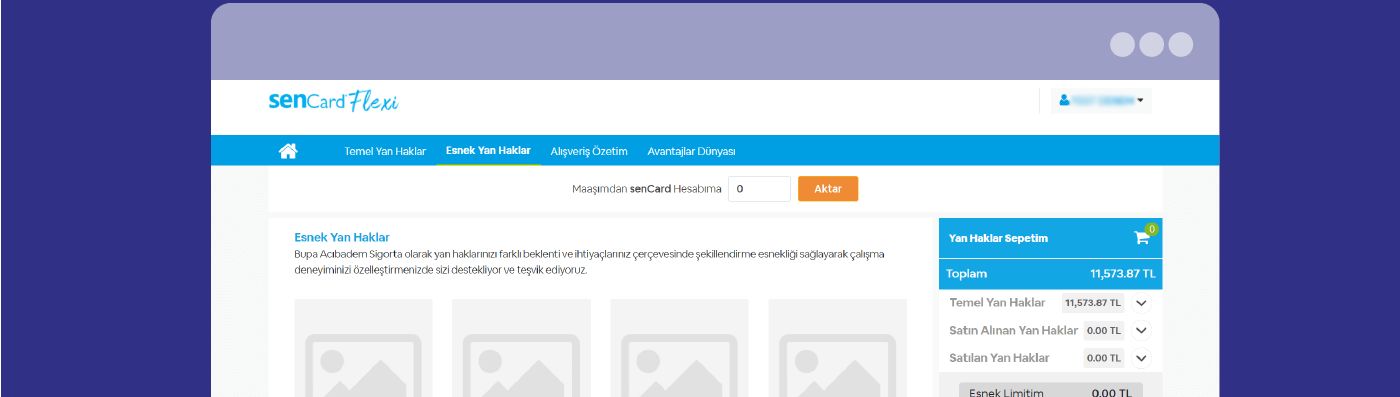
Task: Open the third benefit placeholder thumbnail
Action: tap(679, 348)
